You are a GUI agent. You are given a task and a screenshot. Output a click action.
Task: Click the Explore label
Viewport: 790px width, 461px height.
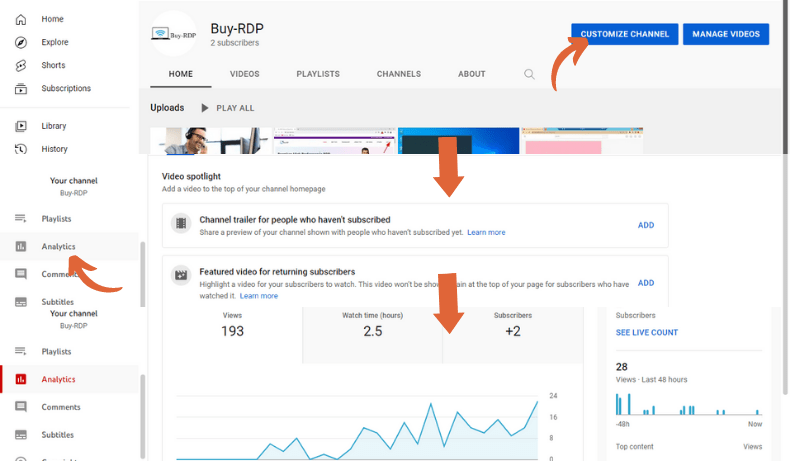(55, 42)
